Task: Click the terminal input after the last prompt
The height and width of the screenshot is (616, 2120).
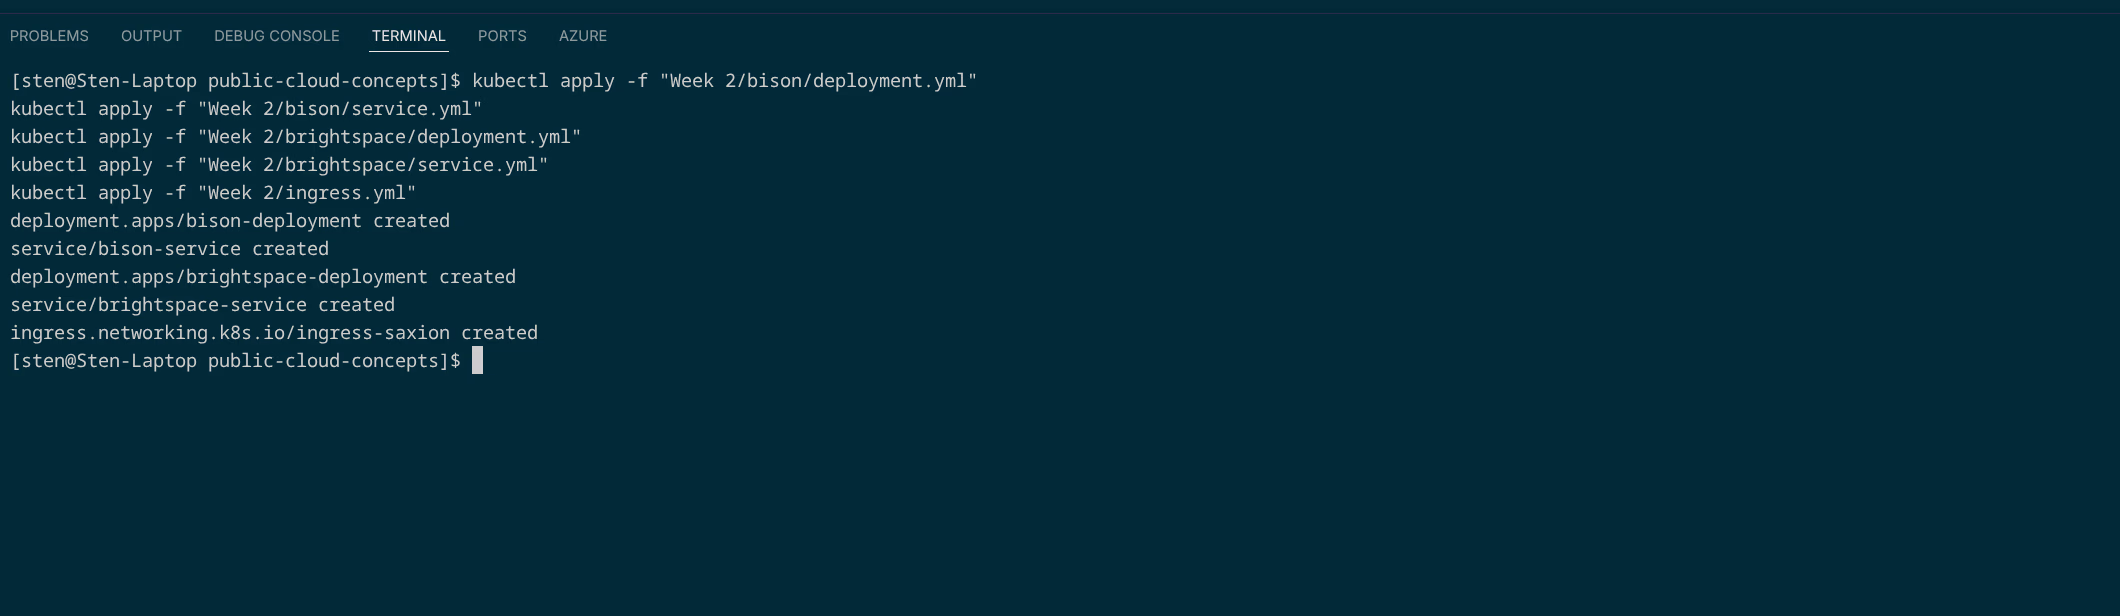Action: 478,361
